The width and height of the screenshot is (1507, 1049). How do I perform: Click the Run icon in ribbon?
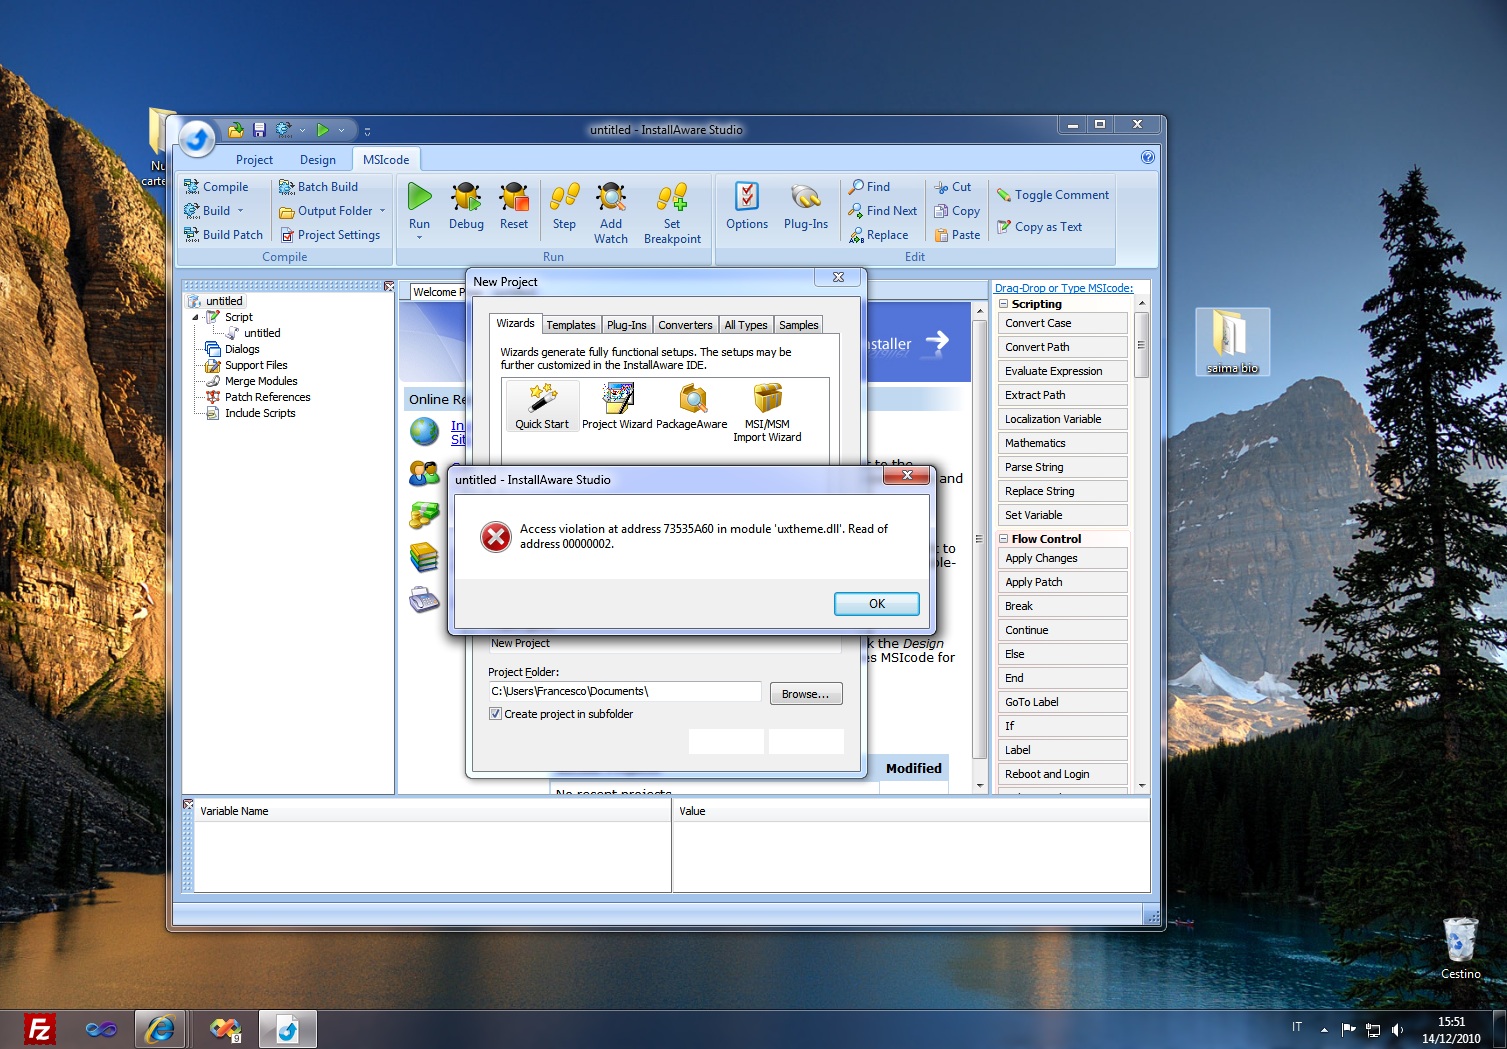click(x=419, y=196)
